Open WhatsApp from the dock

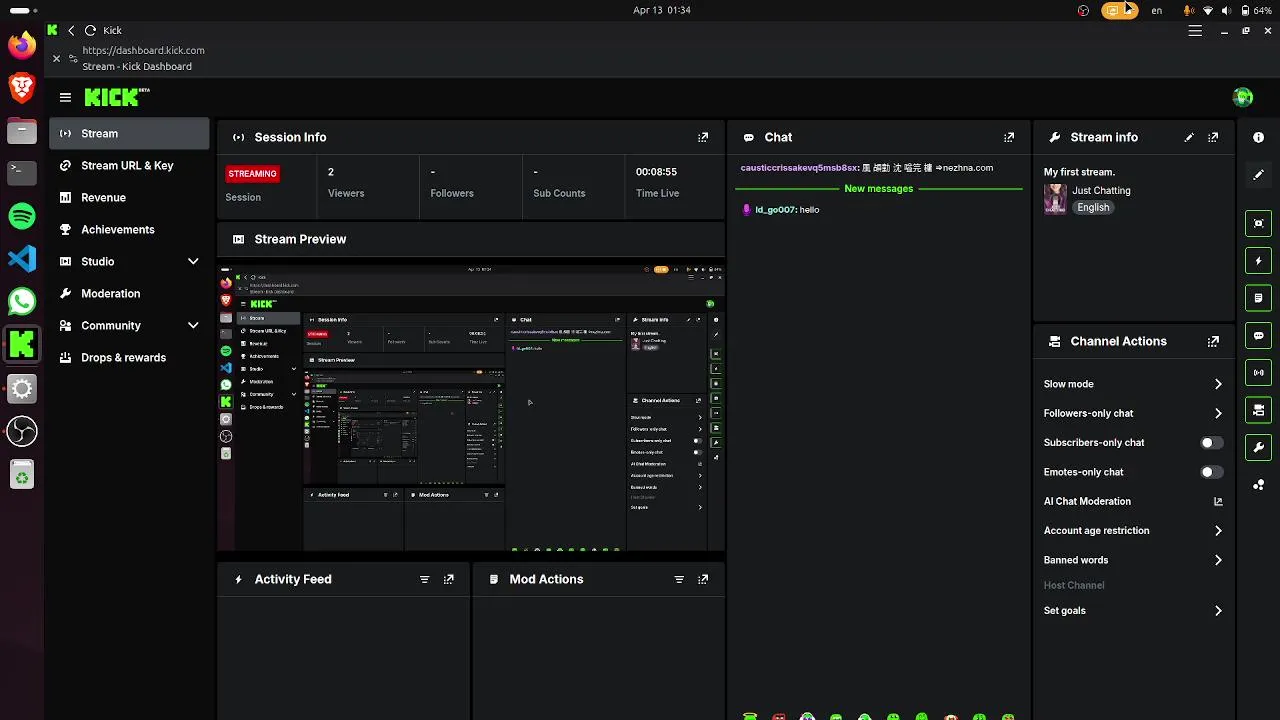tap(22, 301)
